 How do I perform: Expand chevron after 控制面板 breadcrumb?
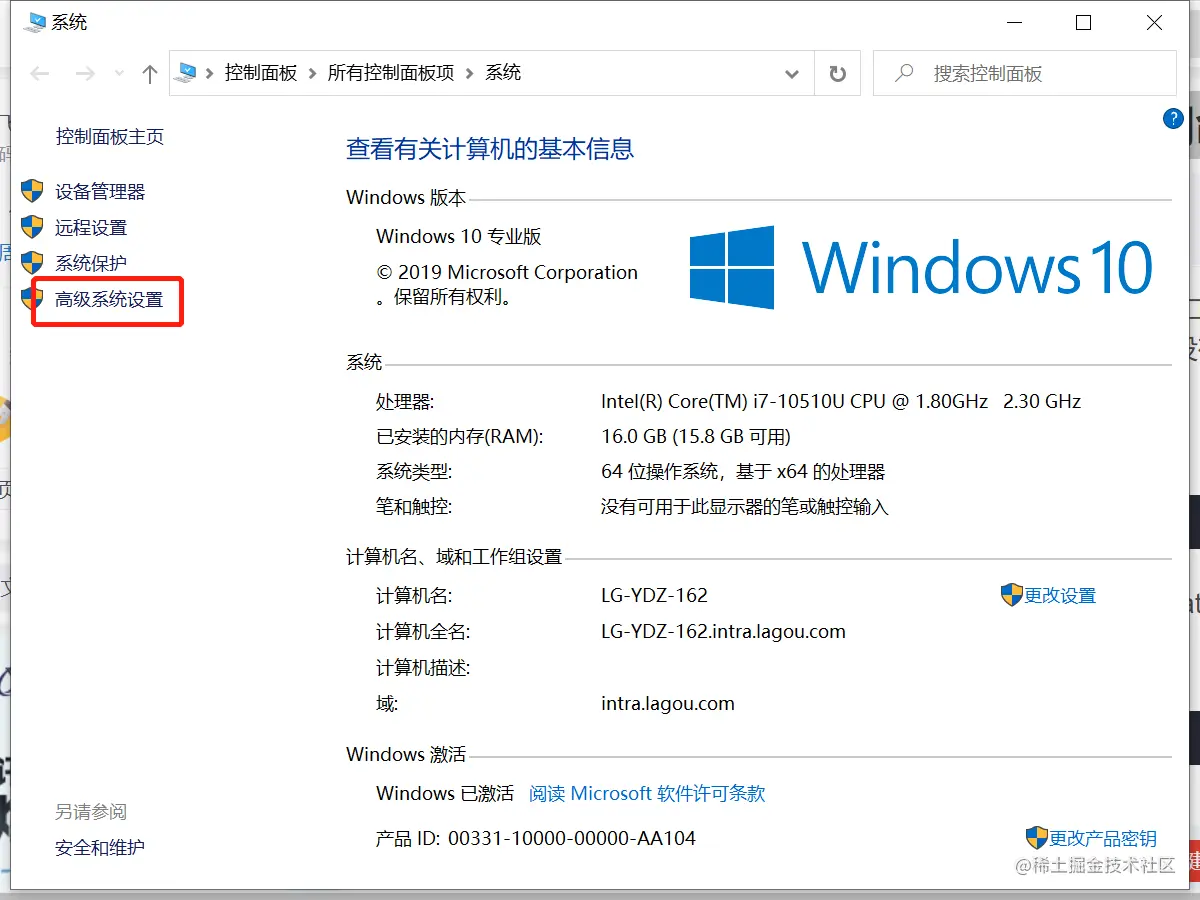pos(313,73)
